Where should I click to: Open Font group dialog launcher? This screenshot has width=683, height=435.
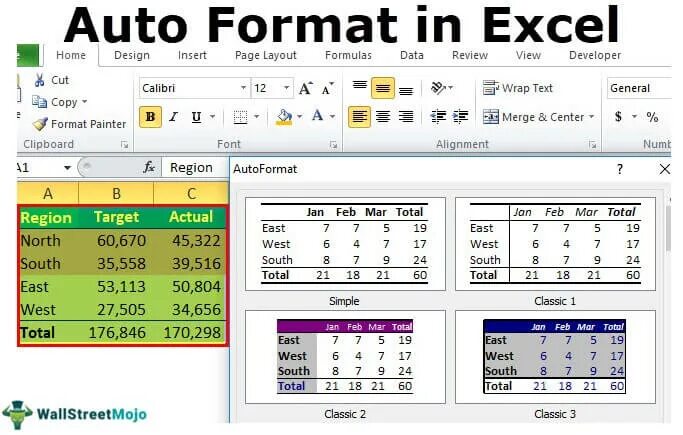click(333, 145)
